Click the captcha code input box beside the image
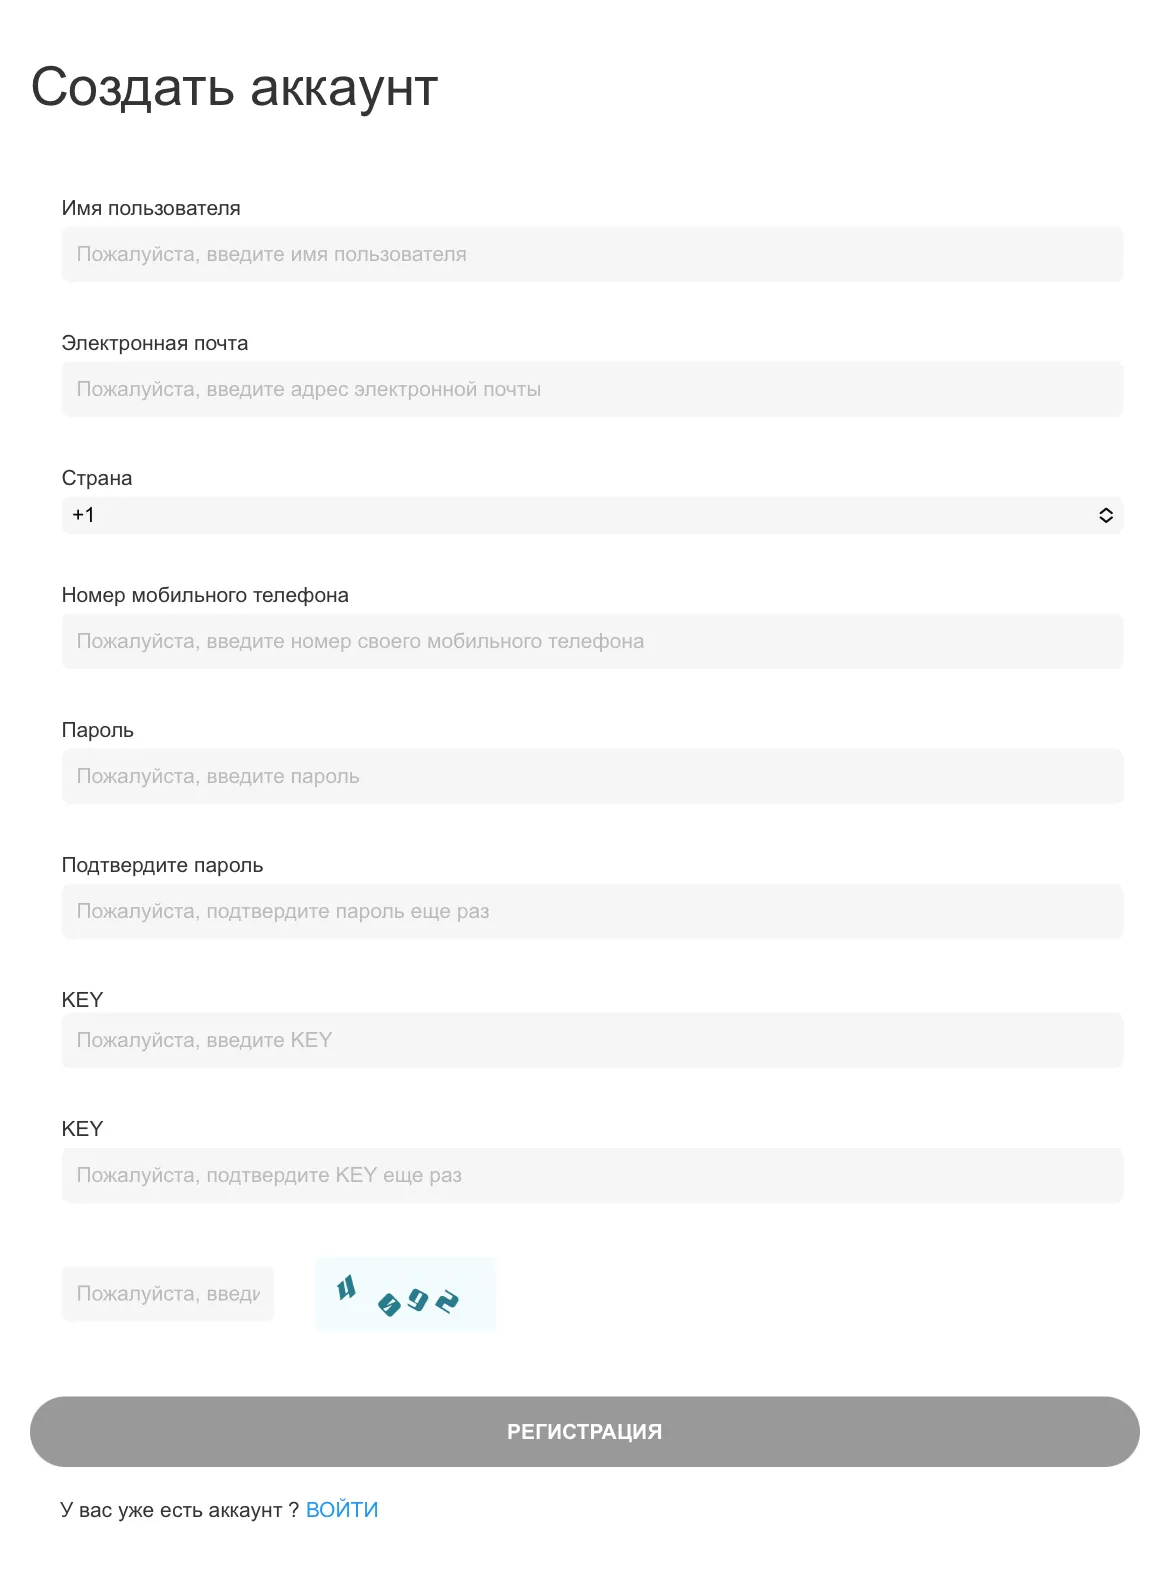Screen dimensions: 1170x1574 click(x=168, y=1294)
